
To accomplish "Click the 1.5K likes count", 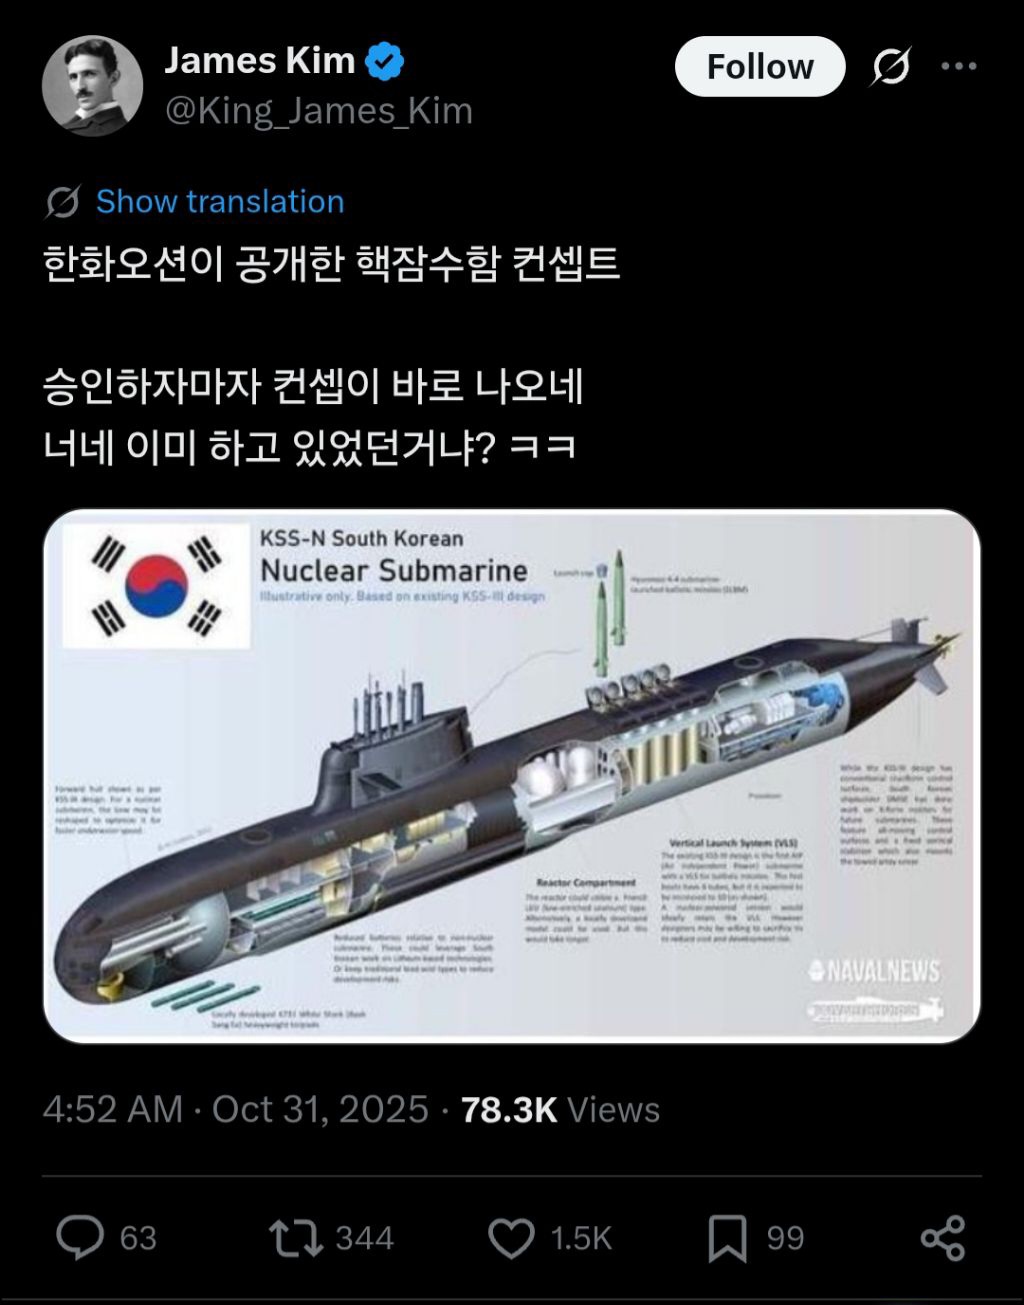I will pyautogui.click(x=581, y=1239).
